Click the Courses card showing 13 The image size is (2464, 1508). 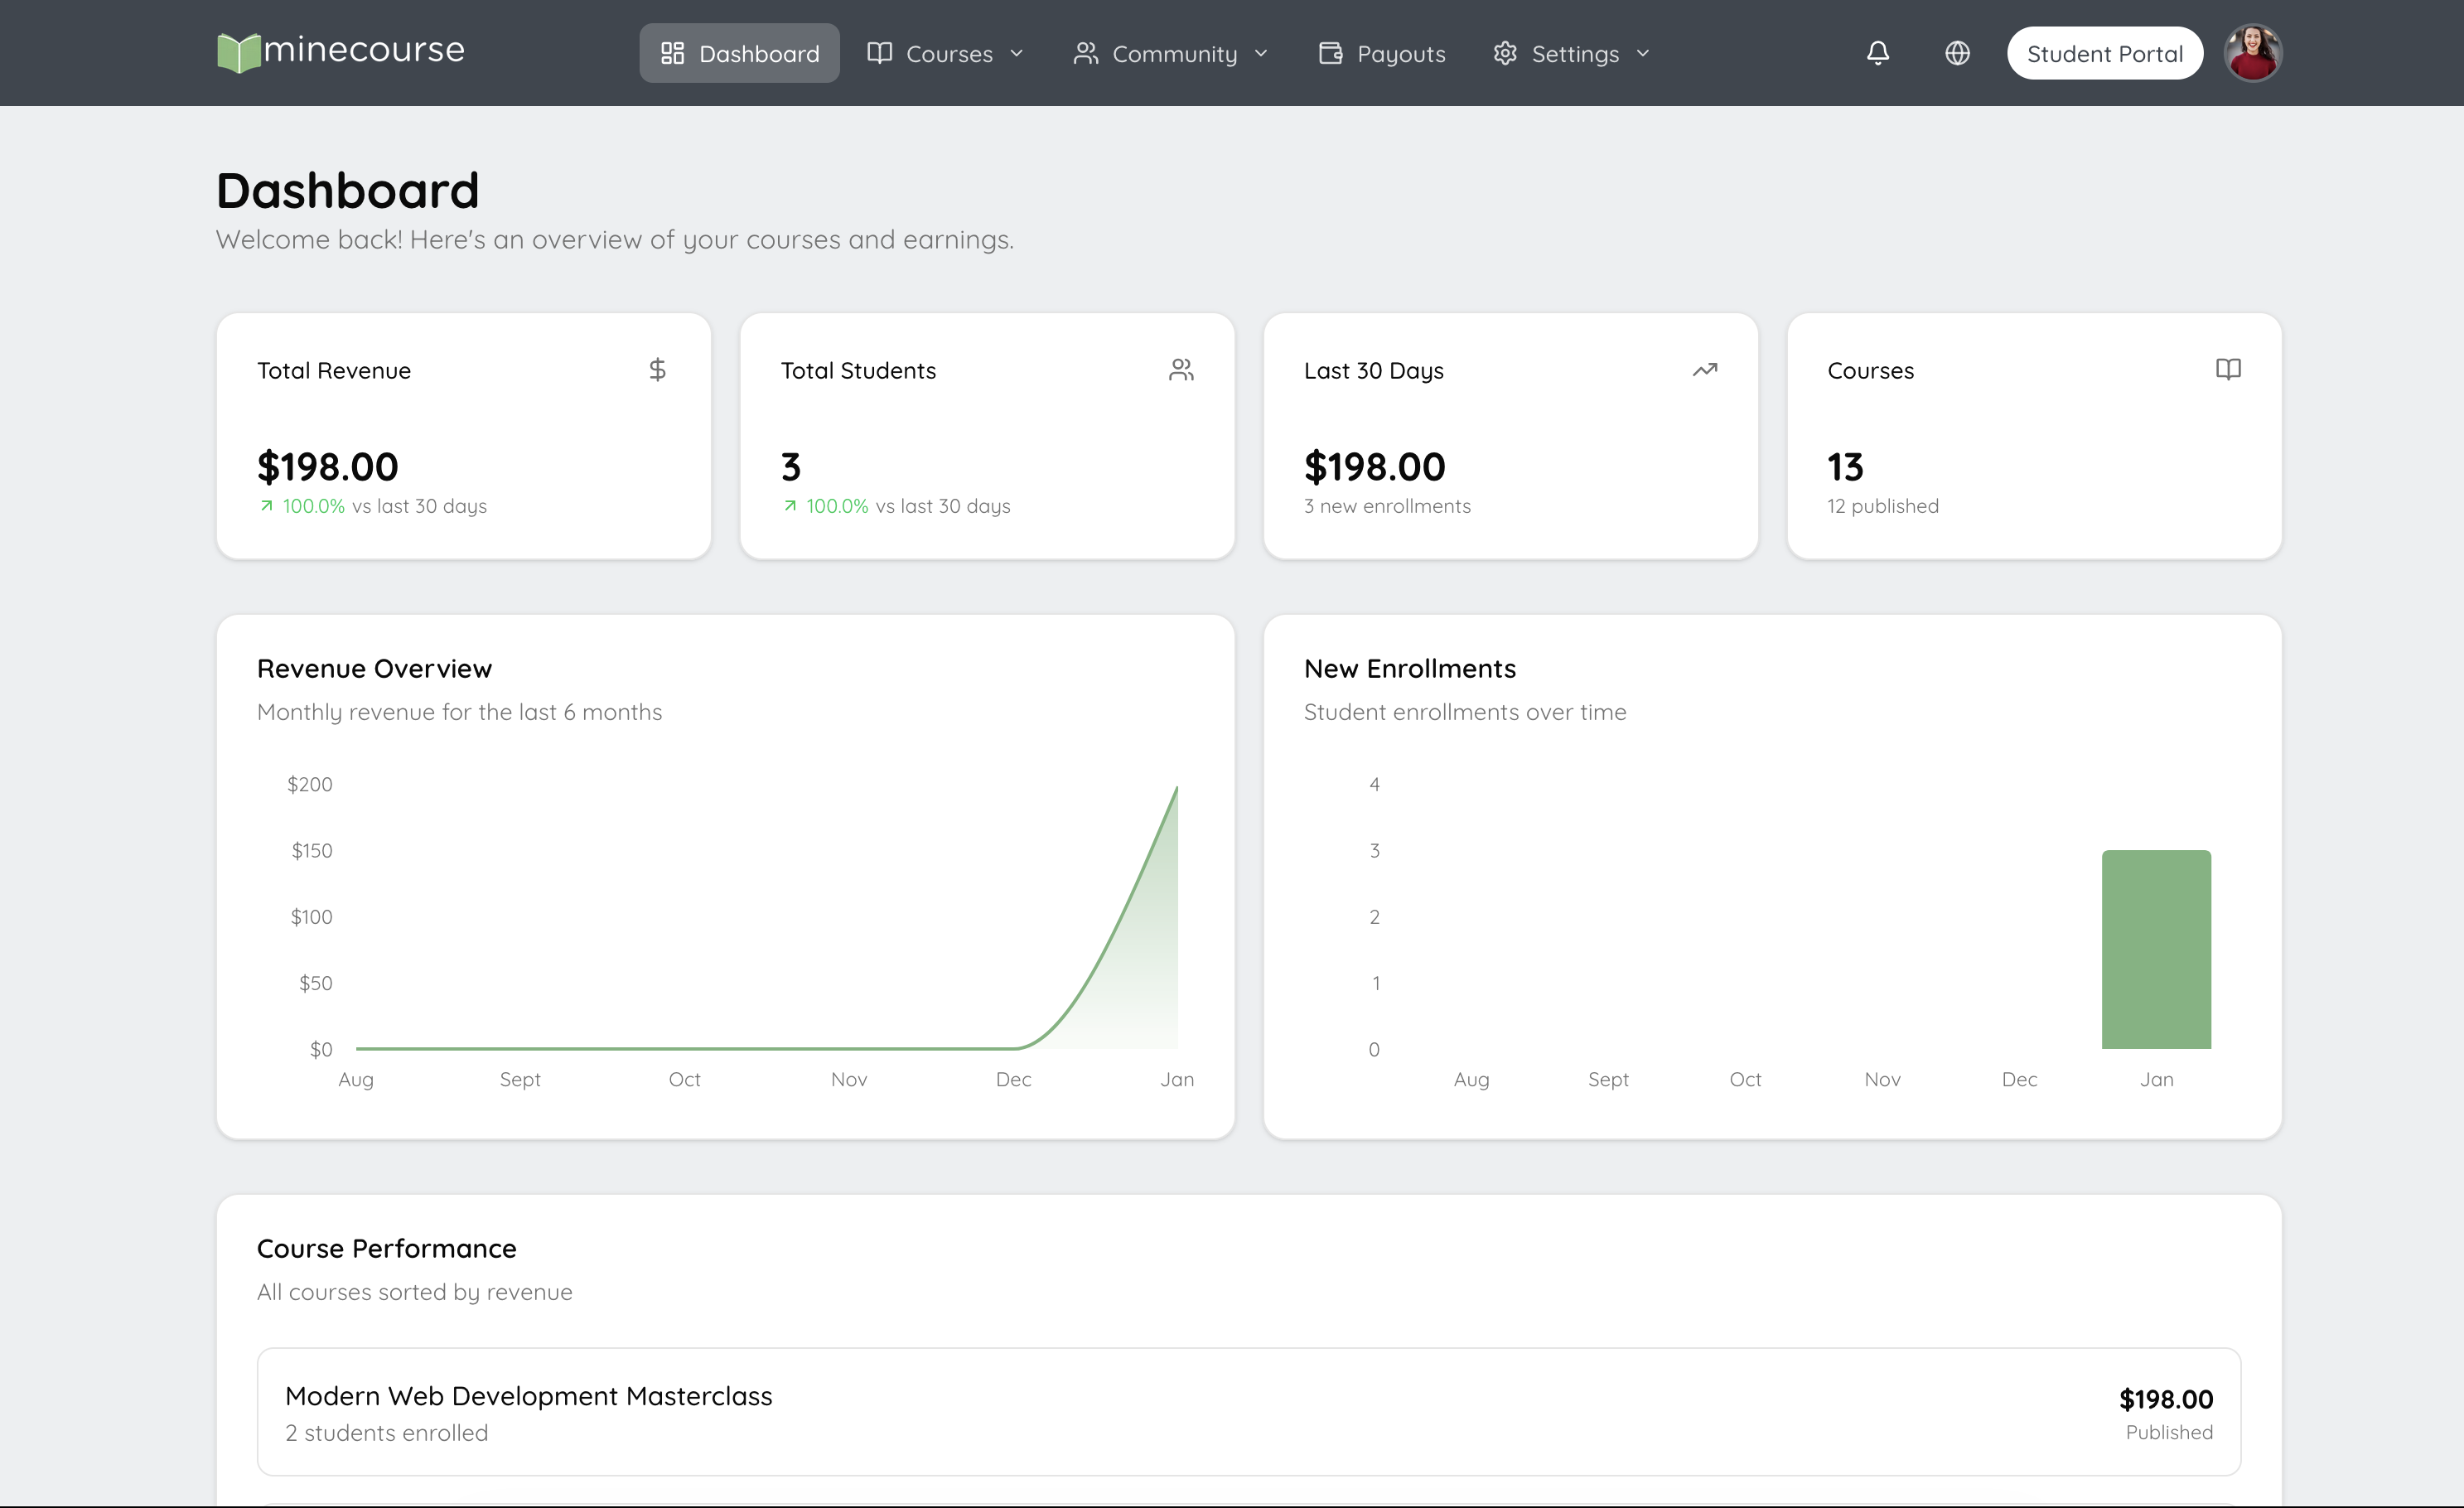click(2033, 436)
